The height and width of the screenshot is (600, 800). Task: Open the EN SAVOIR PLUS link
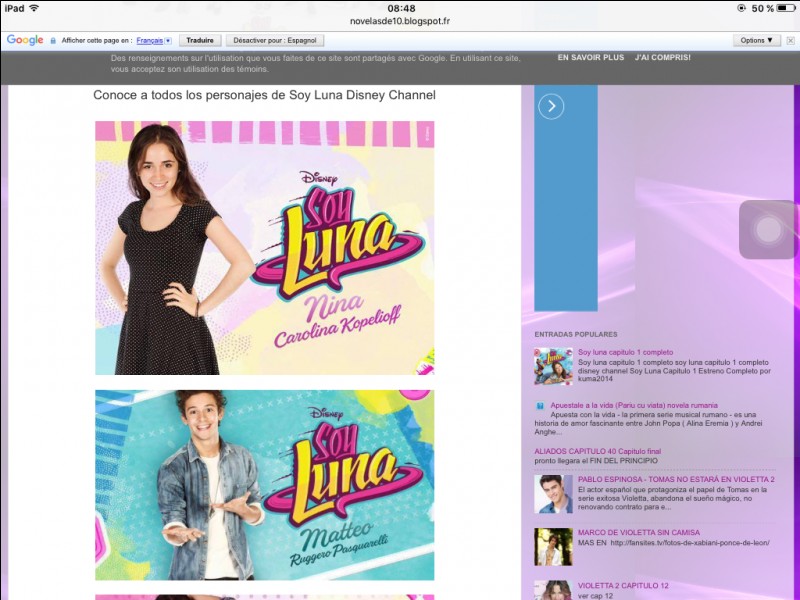pos(591,58)
